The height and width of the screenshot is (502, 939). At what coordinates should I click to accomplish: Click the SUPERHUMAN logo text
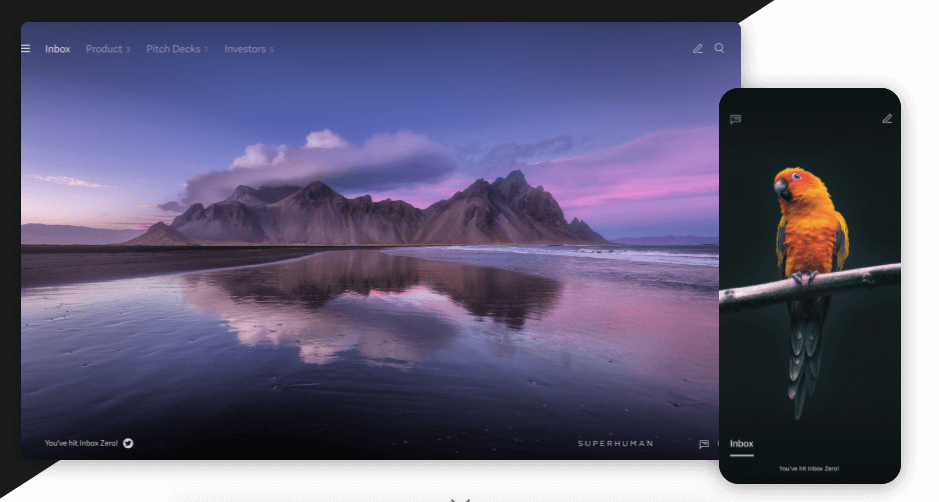click(615, 443)
